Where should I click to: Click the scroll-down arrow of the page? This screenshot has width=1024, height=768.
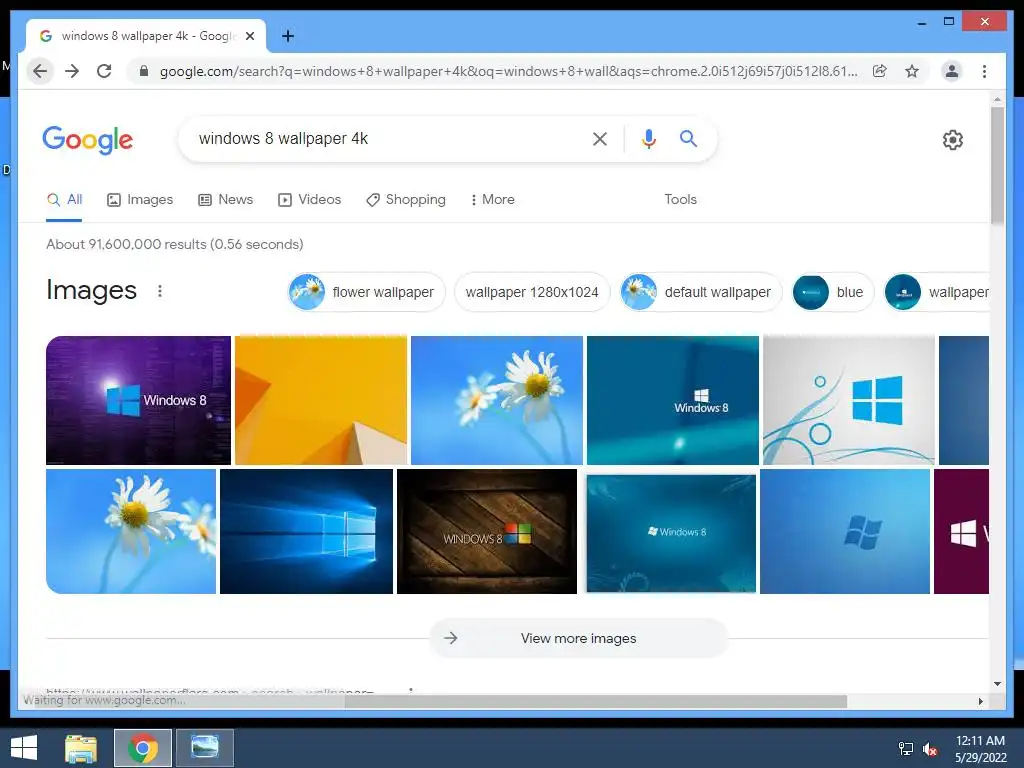pos(997,684)
